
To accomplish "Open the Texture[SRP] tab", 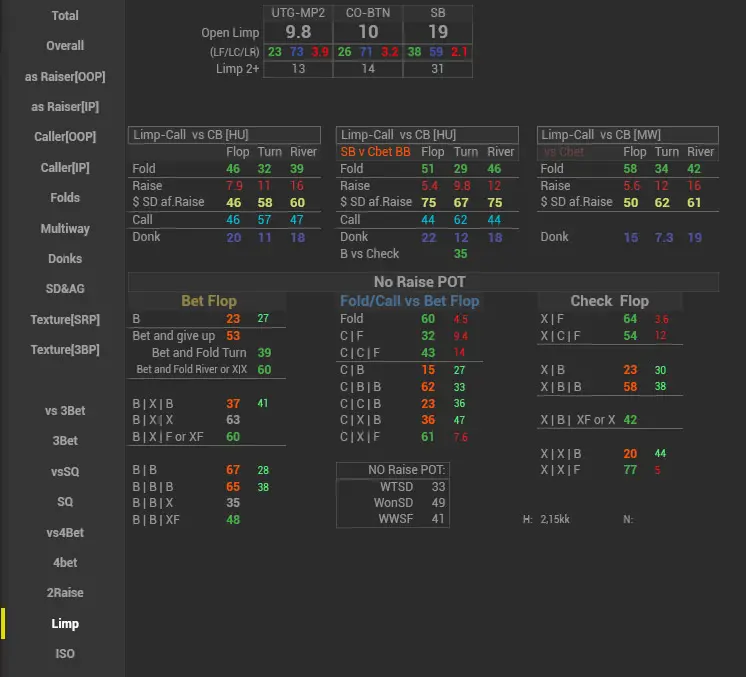I will [x=65, y=320].
